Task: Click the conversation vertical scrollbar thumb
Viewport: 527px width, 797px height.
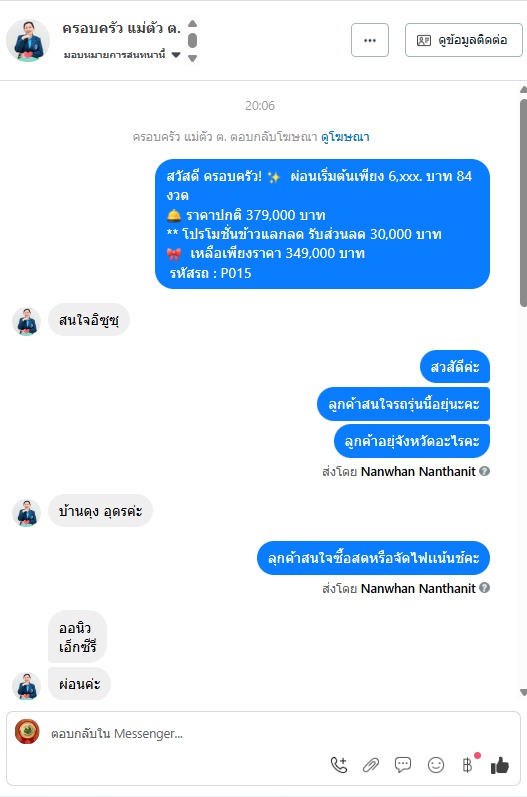Action: [x=523, y=203]
